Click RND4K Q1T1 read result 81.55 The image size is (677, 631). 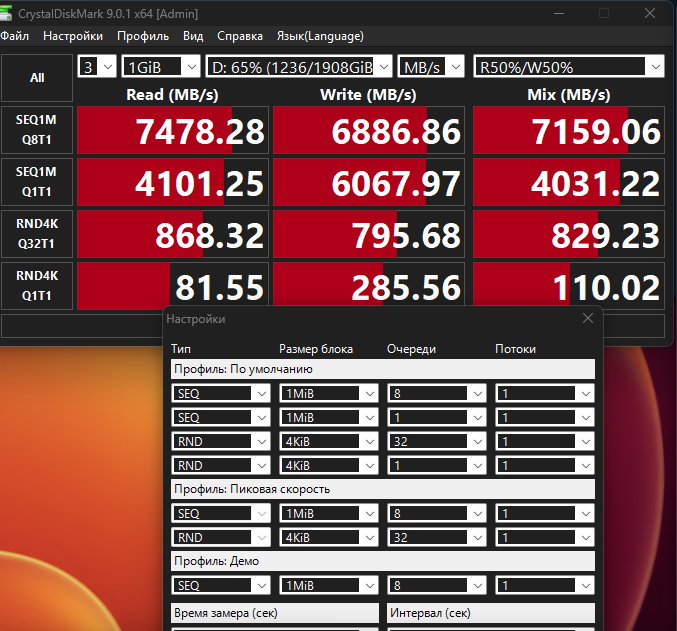173,286
